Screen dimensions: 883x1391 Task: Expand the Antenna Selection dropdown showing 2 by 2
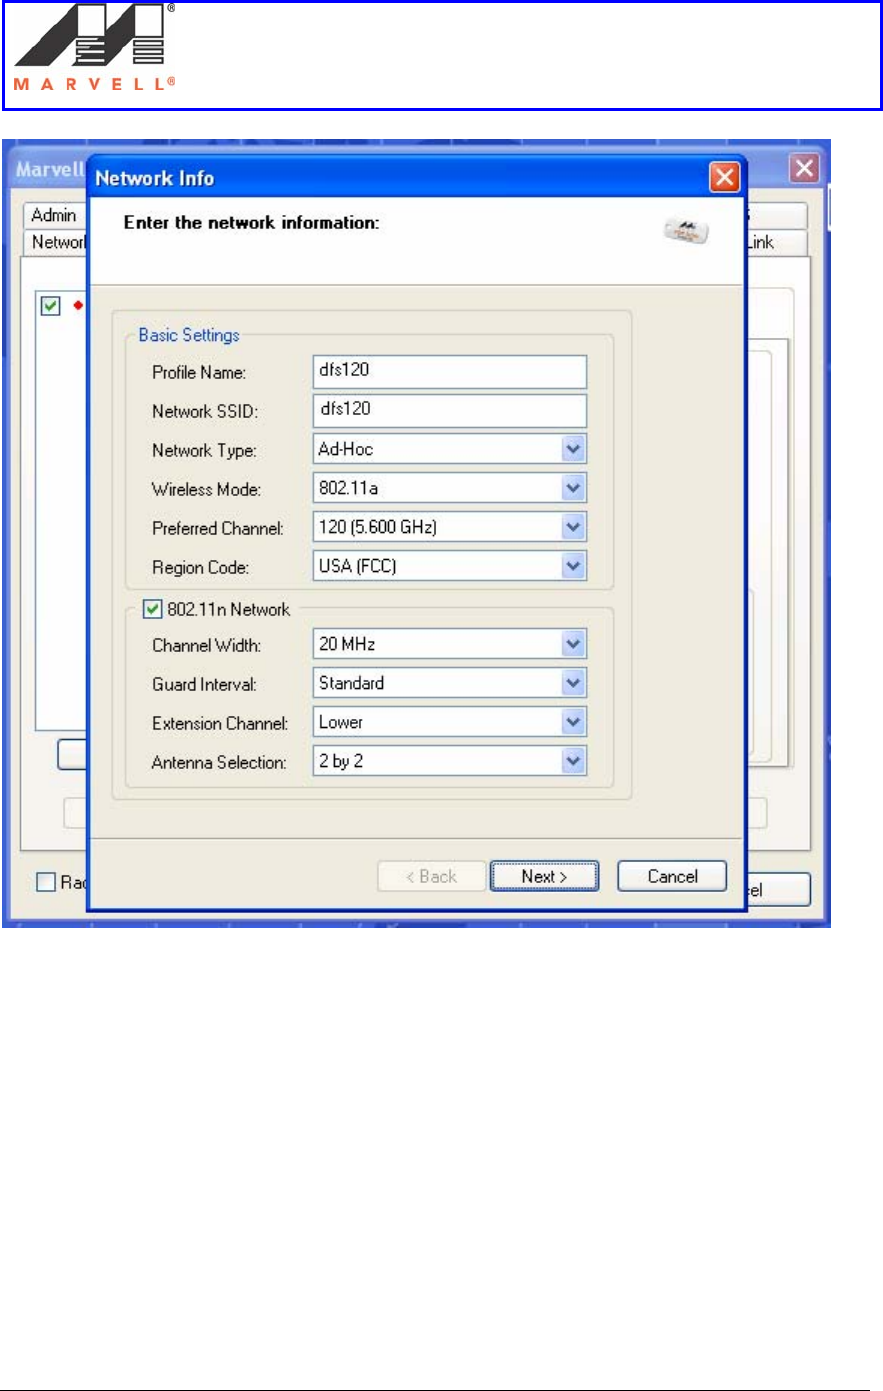[450, 761]
